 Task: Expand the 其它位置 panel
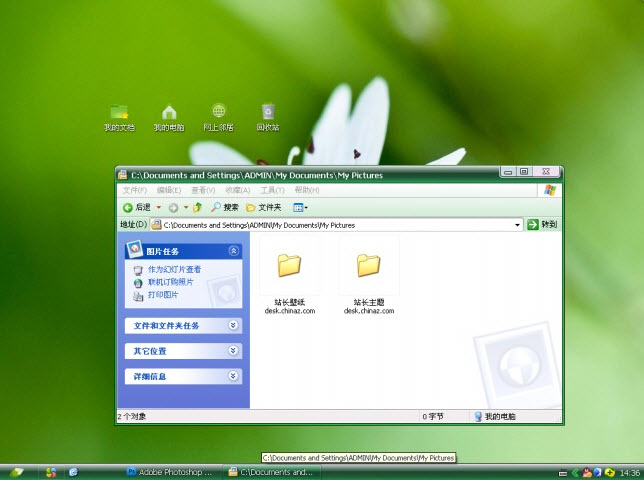click(233, 351)
